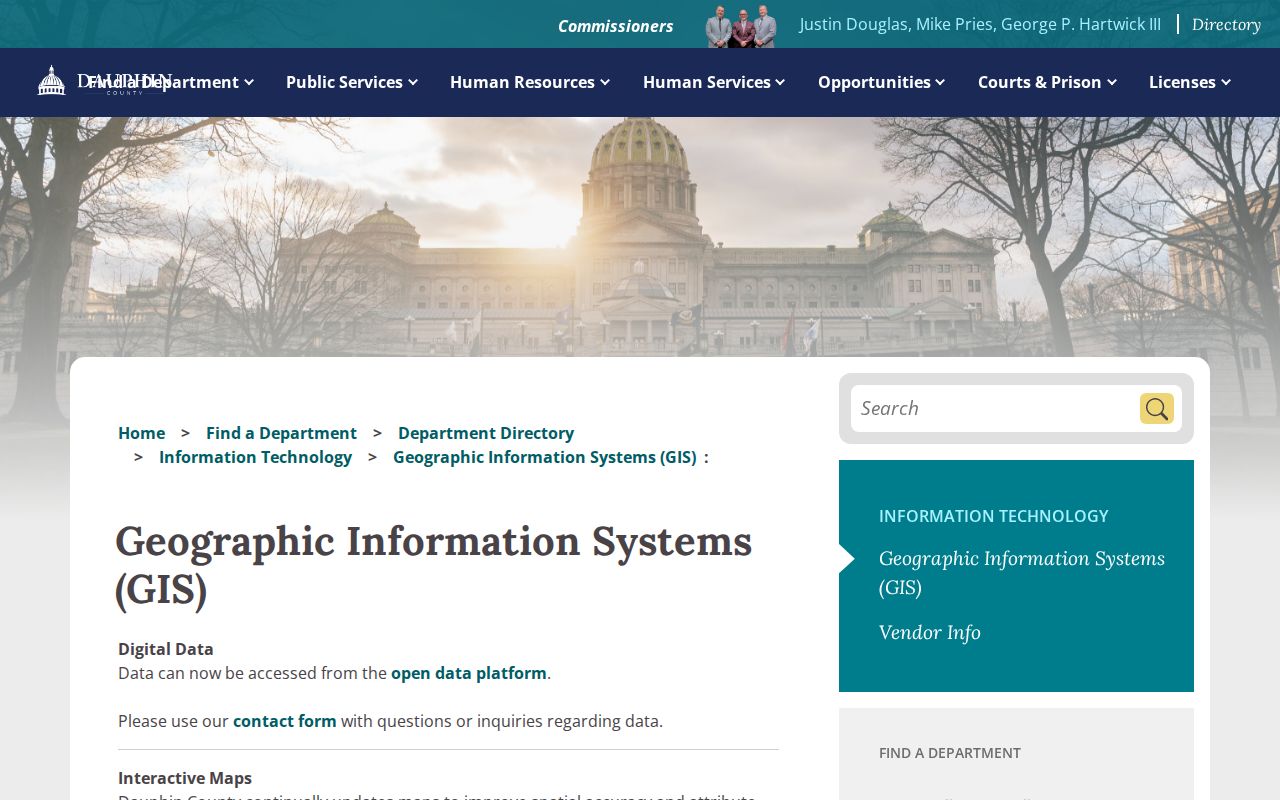Screen dimensions: 1280x800
Task: Open the Opportunities menu
Action: (874, 82)
